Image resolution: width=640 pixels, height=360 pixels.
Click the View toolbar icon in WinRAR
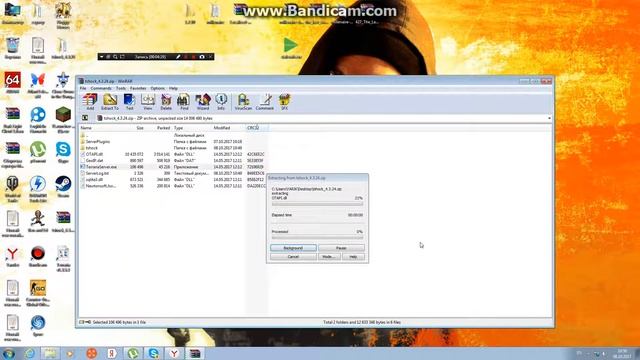(148, 102)
